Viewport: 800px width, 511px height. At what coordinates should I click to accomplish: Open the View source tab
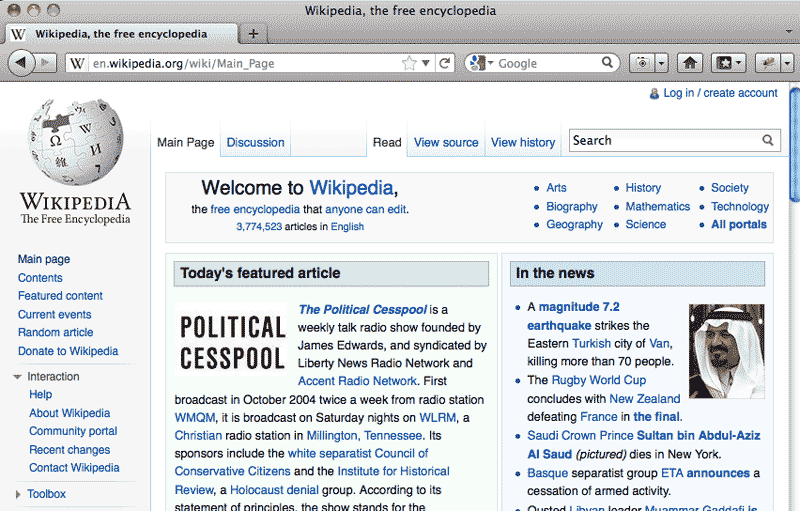446,143
